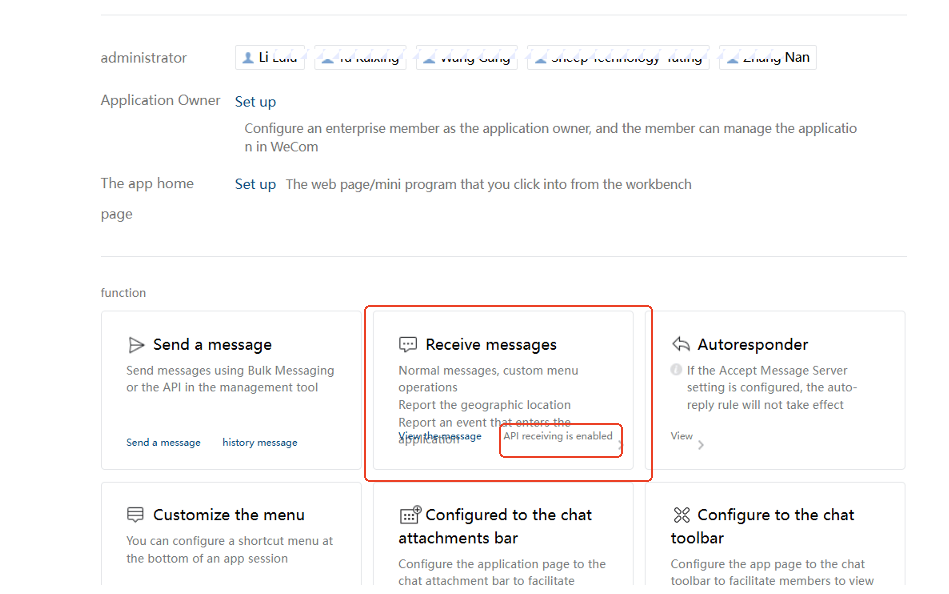Click the Autoresponder reply arrow icon
The height and width of the screenshot is (594, 949).
click(x=681, y=345)
